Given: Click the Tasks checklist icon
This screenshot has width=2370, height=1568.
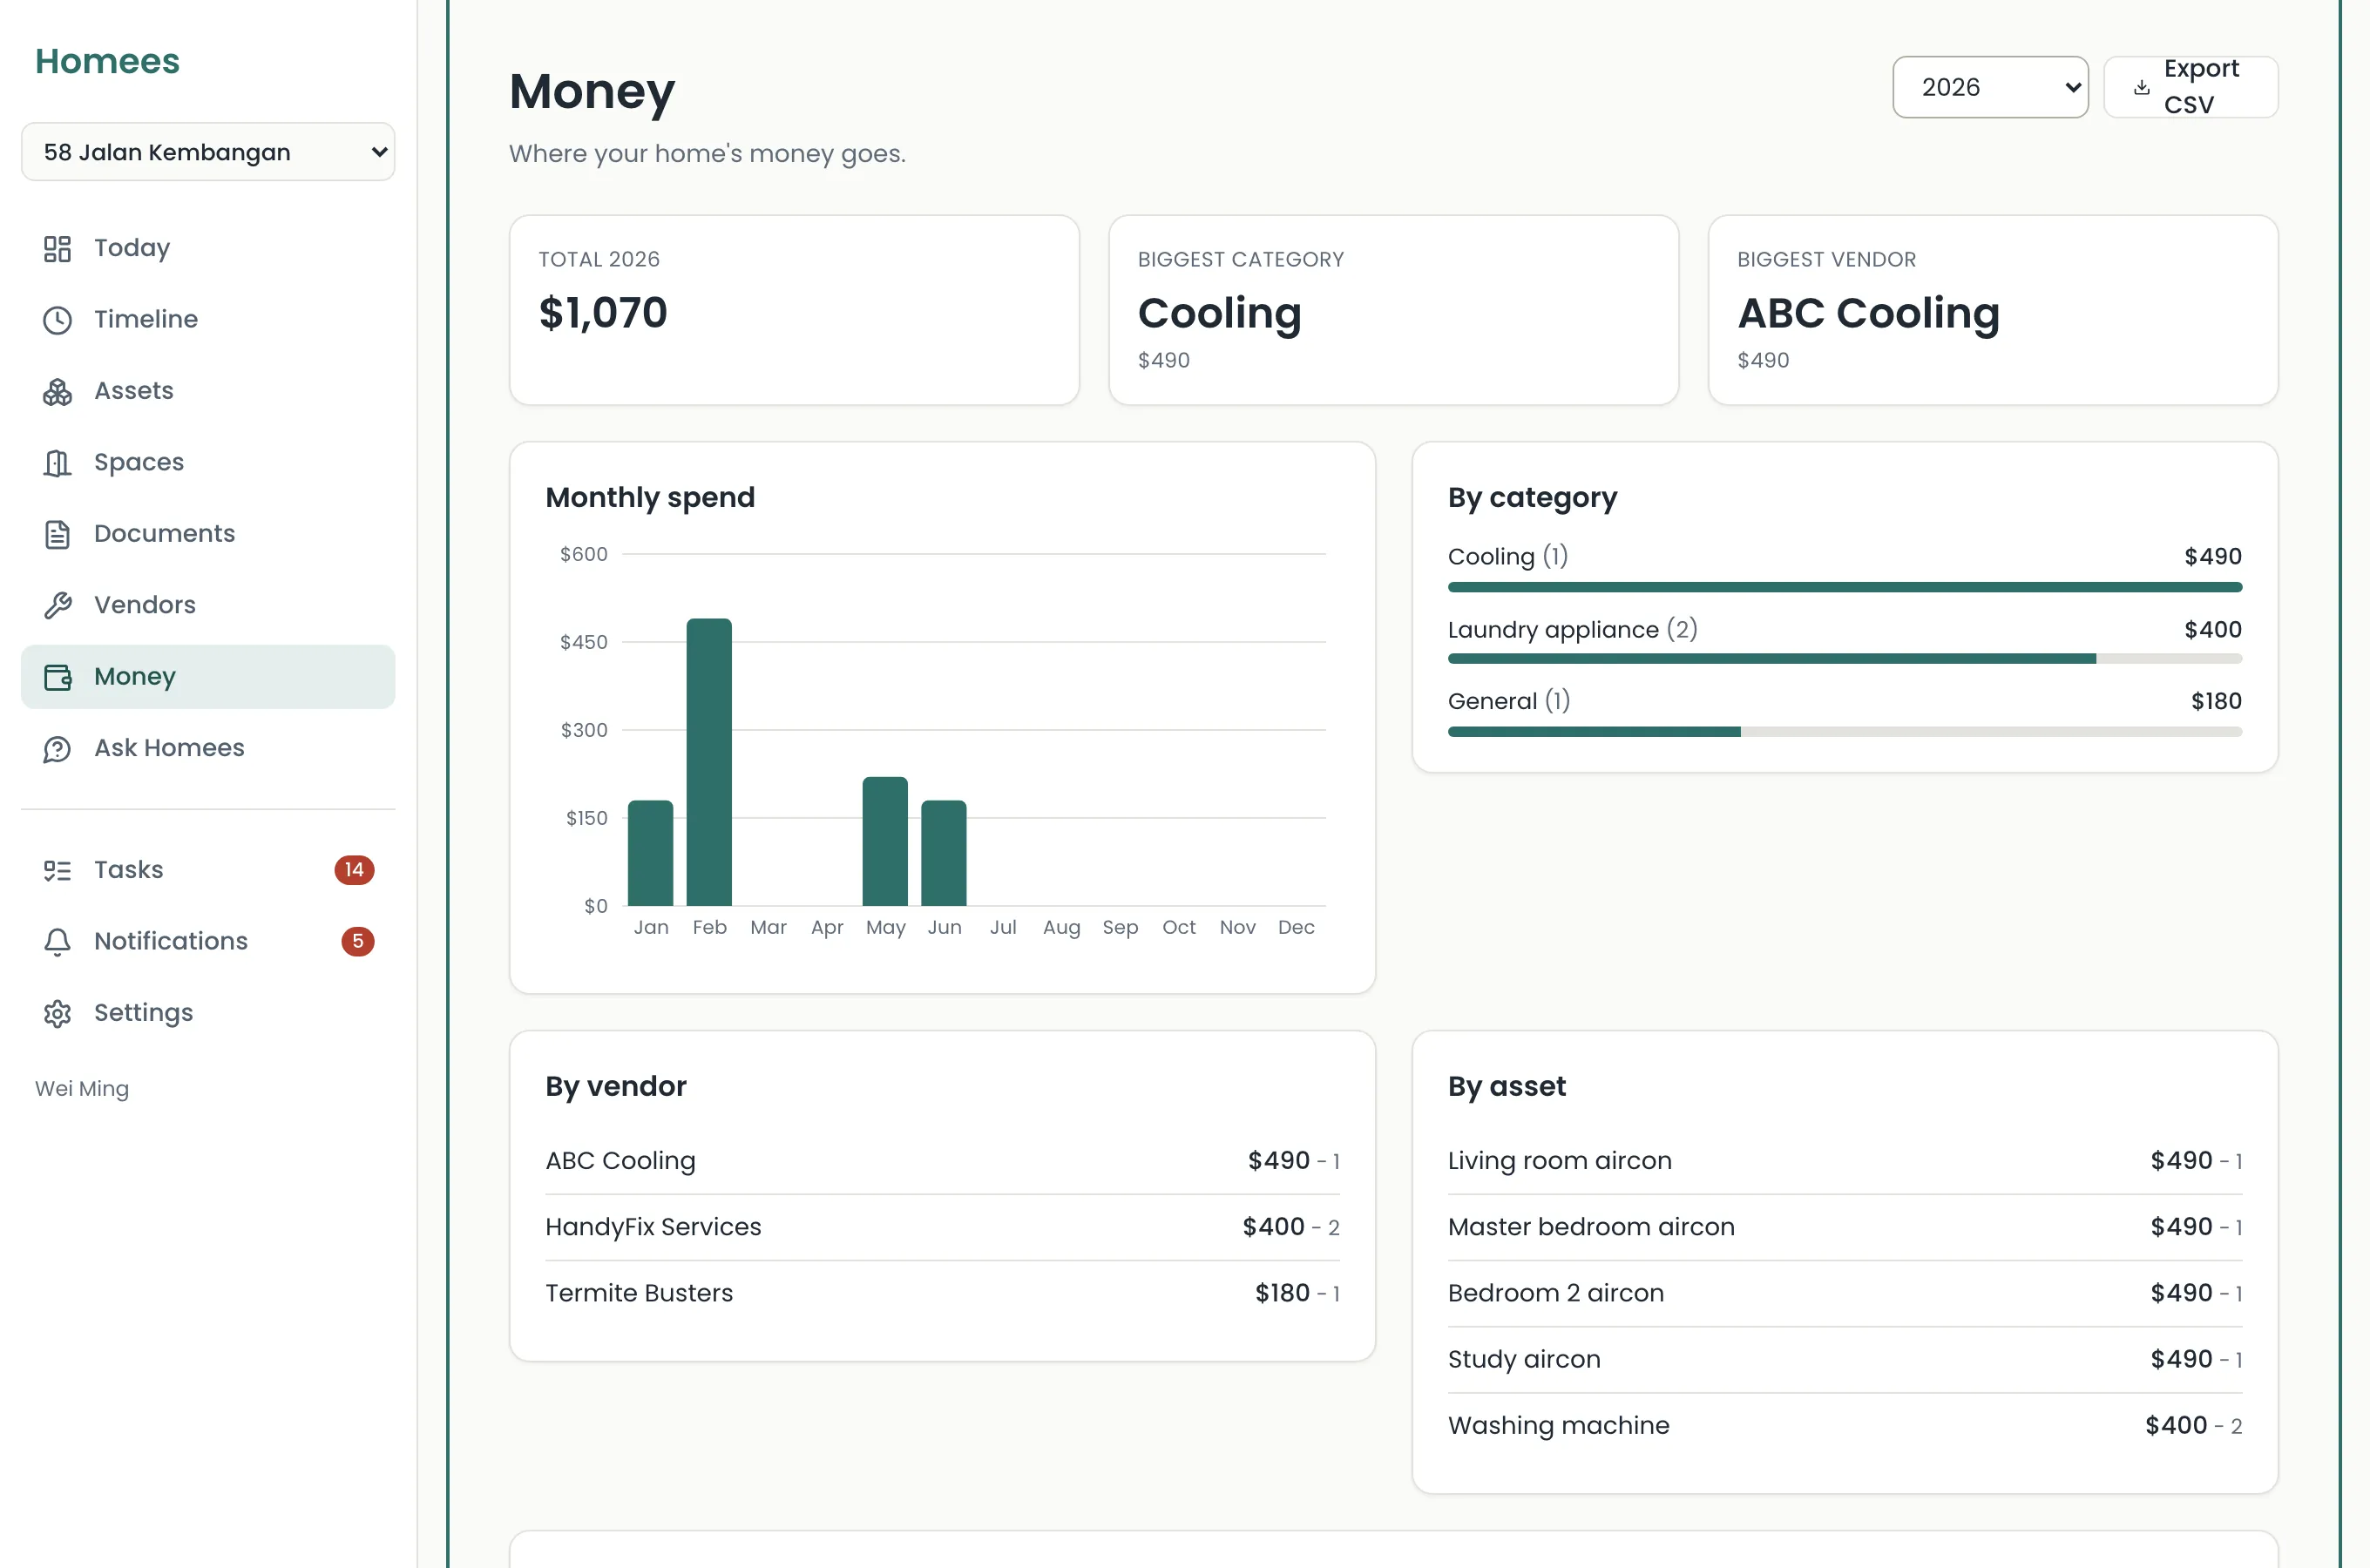Looking at the screenshot, I should tap(57, 870).
